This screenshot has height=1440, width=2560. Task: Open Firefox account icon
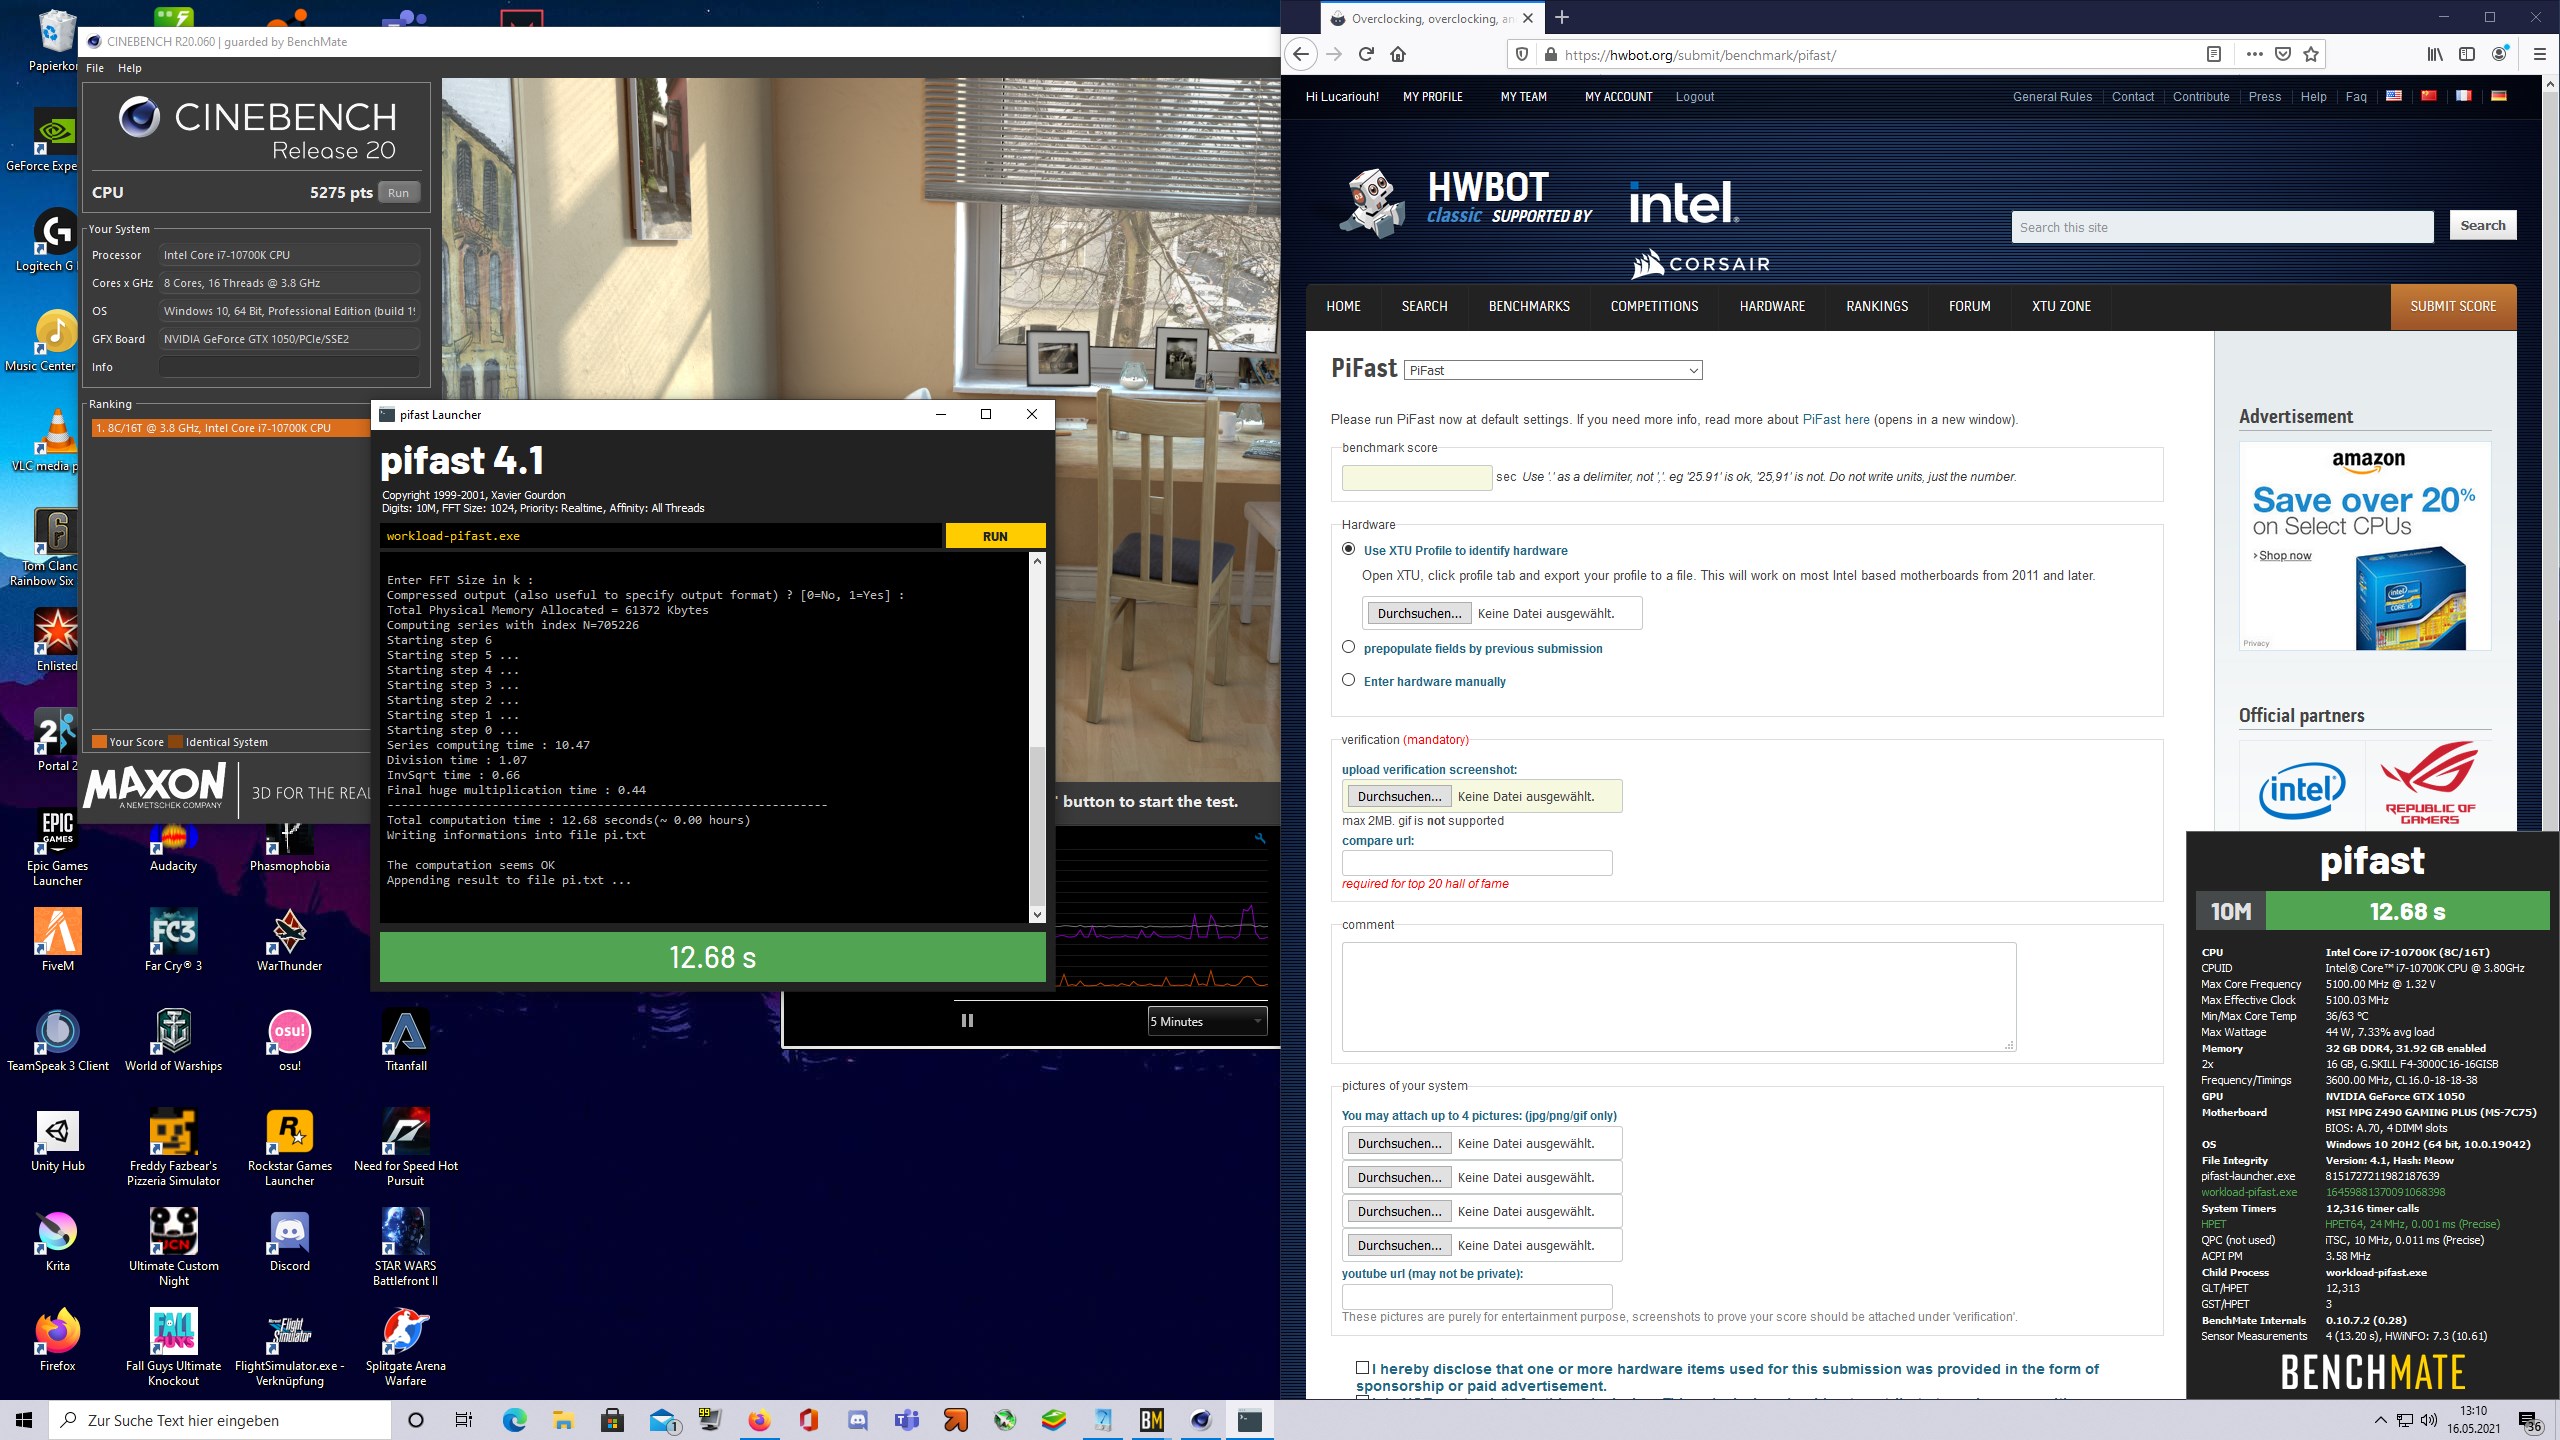pos(2499,55)
